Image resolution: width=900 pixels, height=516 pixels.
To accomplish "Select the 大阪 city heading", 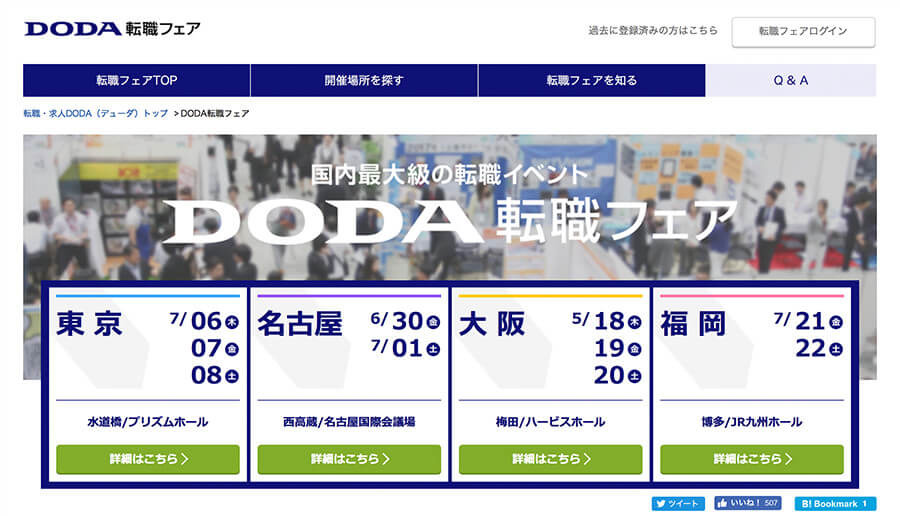I will (x=492, y=325).
